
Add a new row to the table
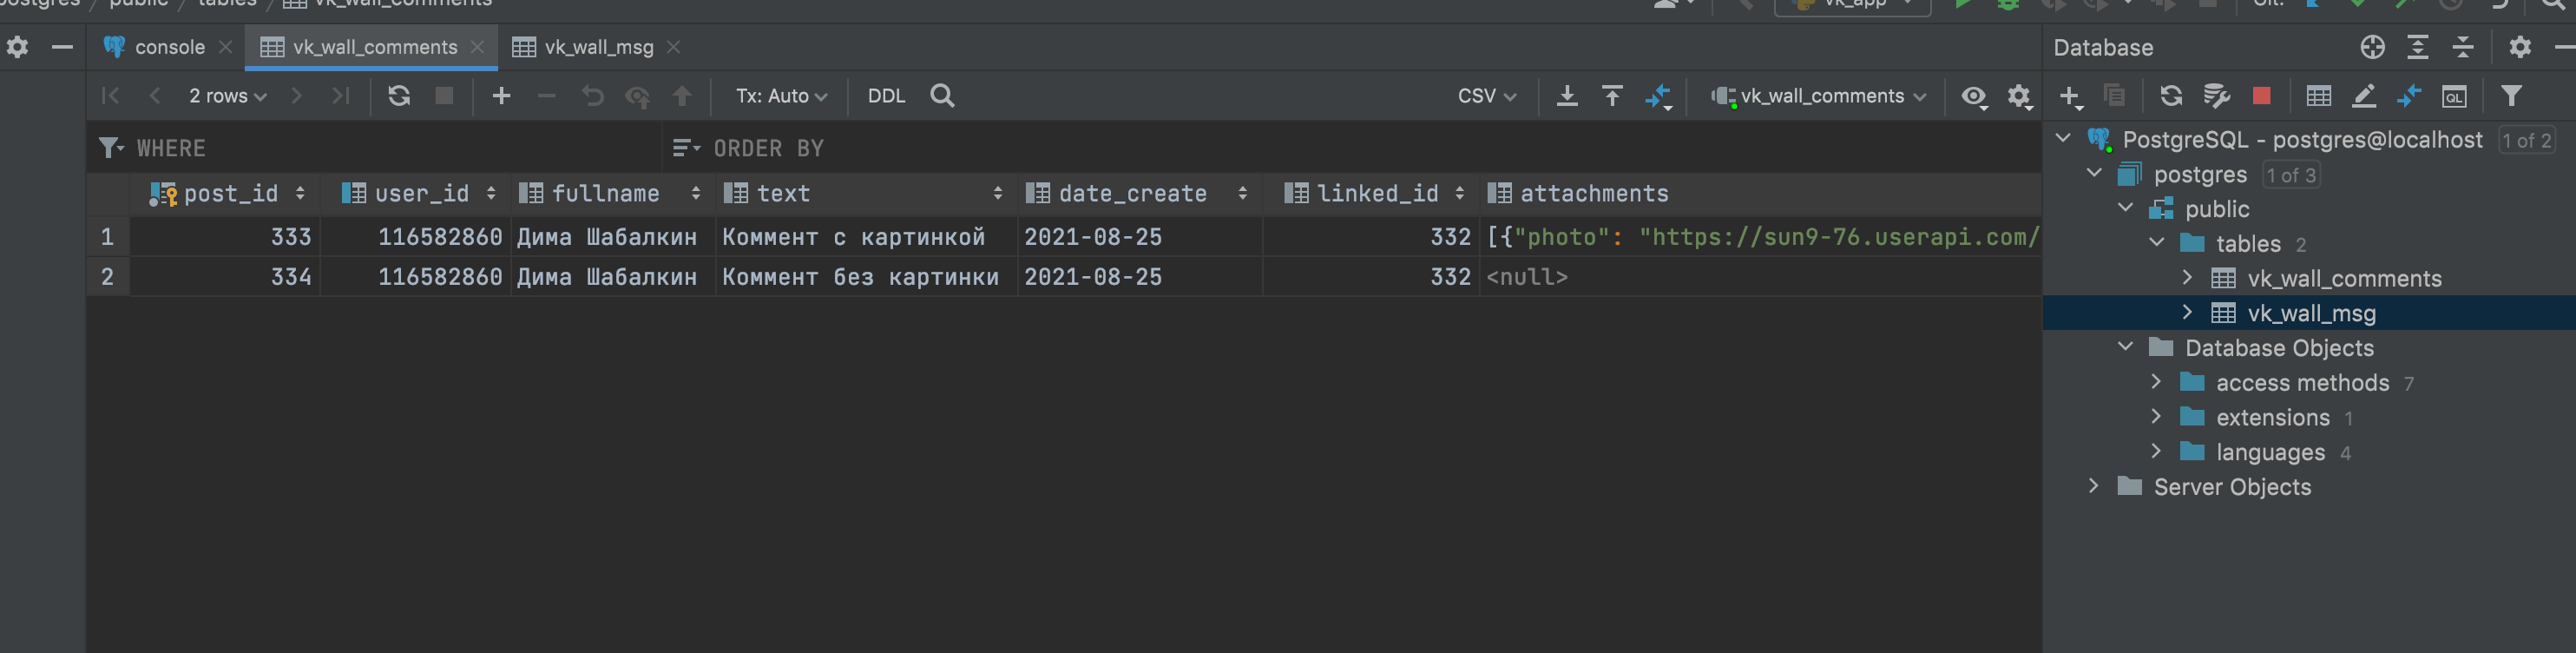point(501,96)
